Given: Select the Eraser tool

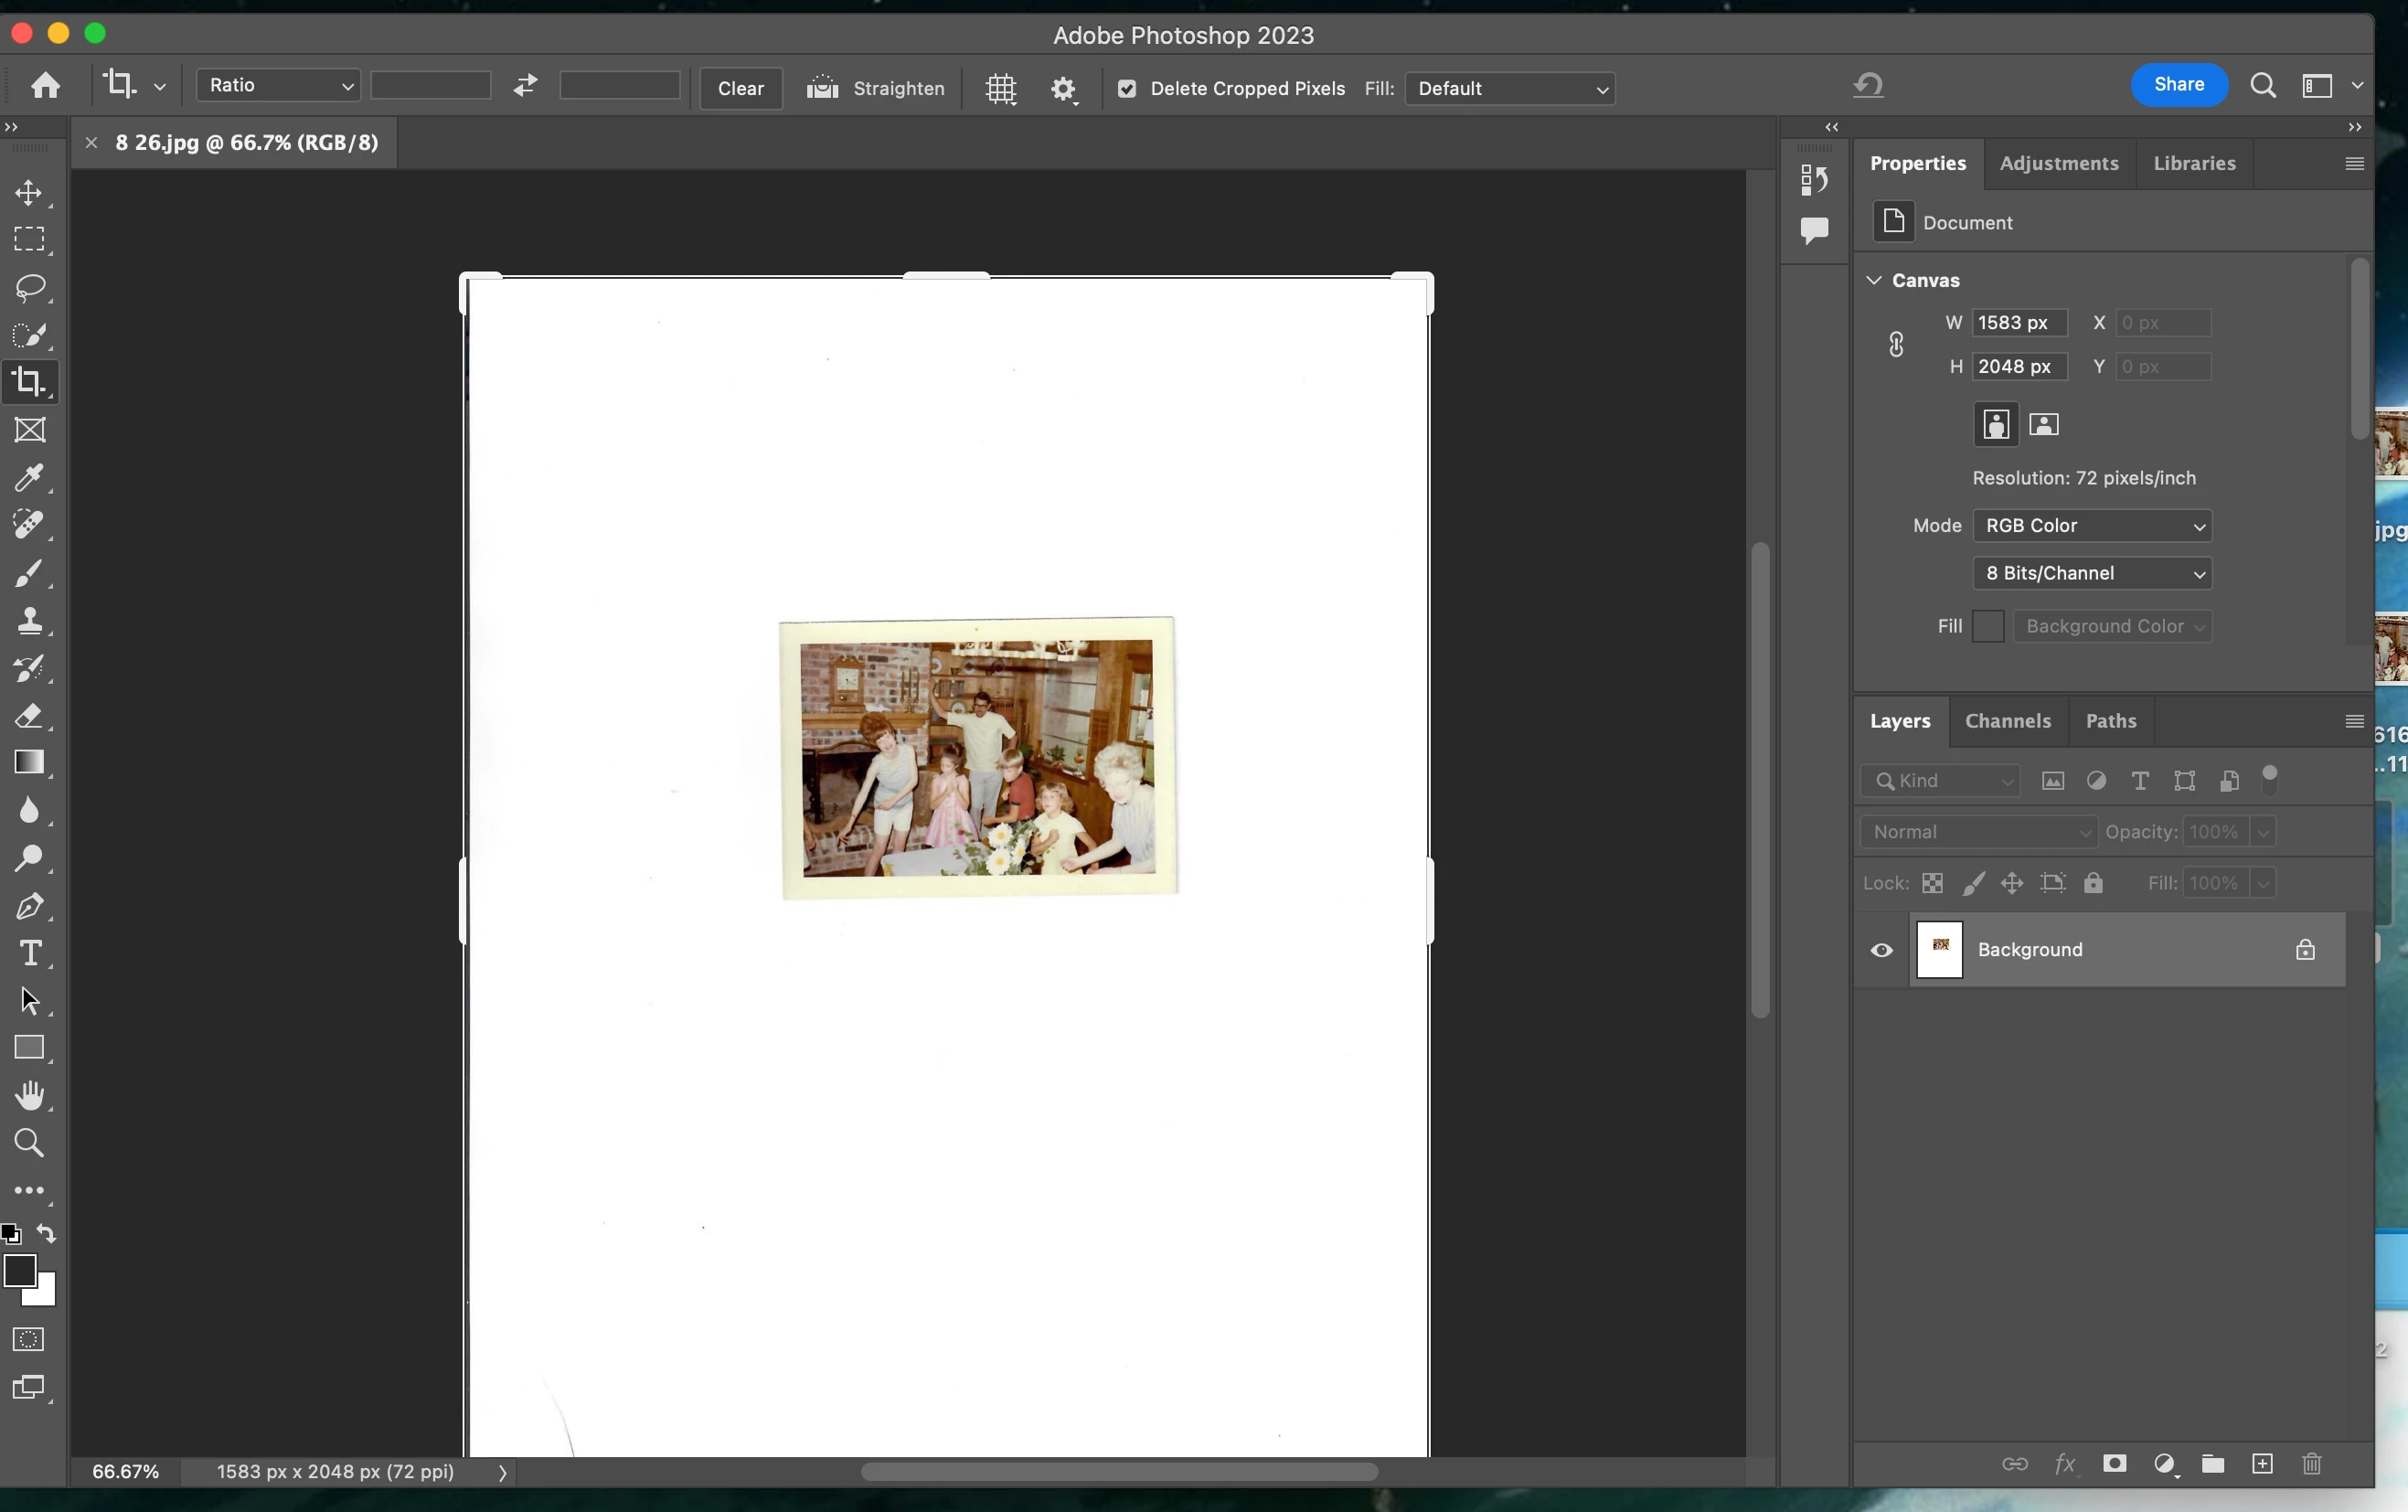Looking at the screenshot, I should tap(29, 716).
